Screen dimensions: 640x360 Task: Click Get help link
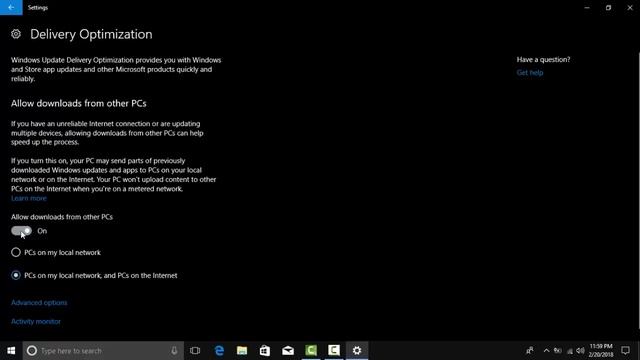click(x=530, y=73)
